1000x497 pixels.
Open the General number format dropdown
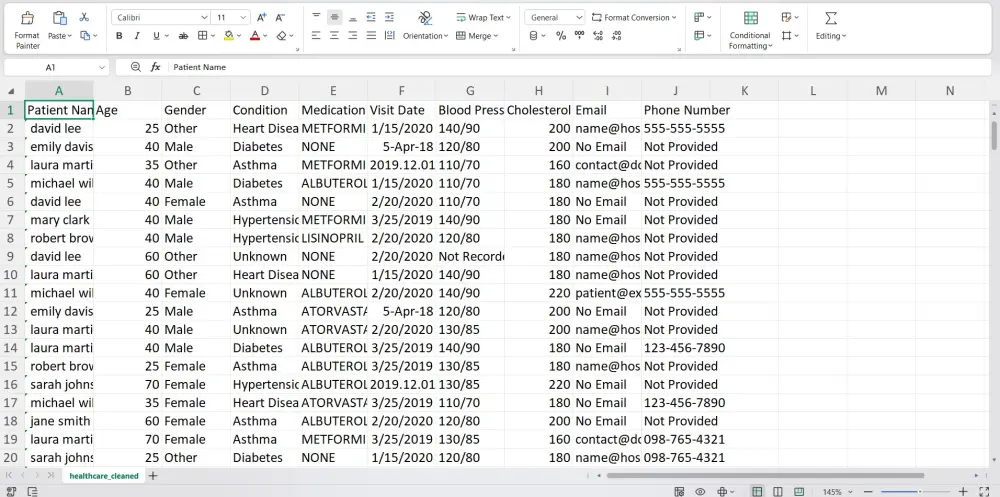[578, 17]
